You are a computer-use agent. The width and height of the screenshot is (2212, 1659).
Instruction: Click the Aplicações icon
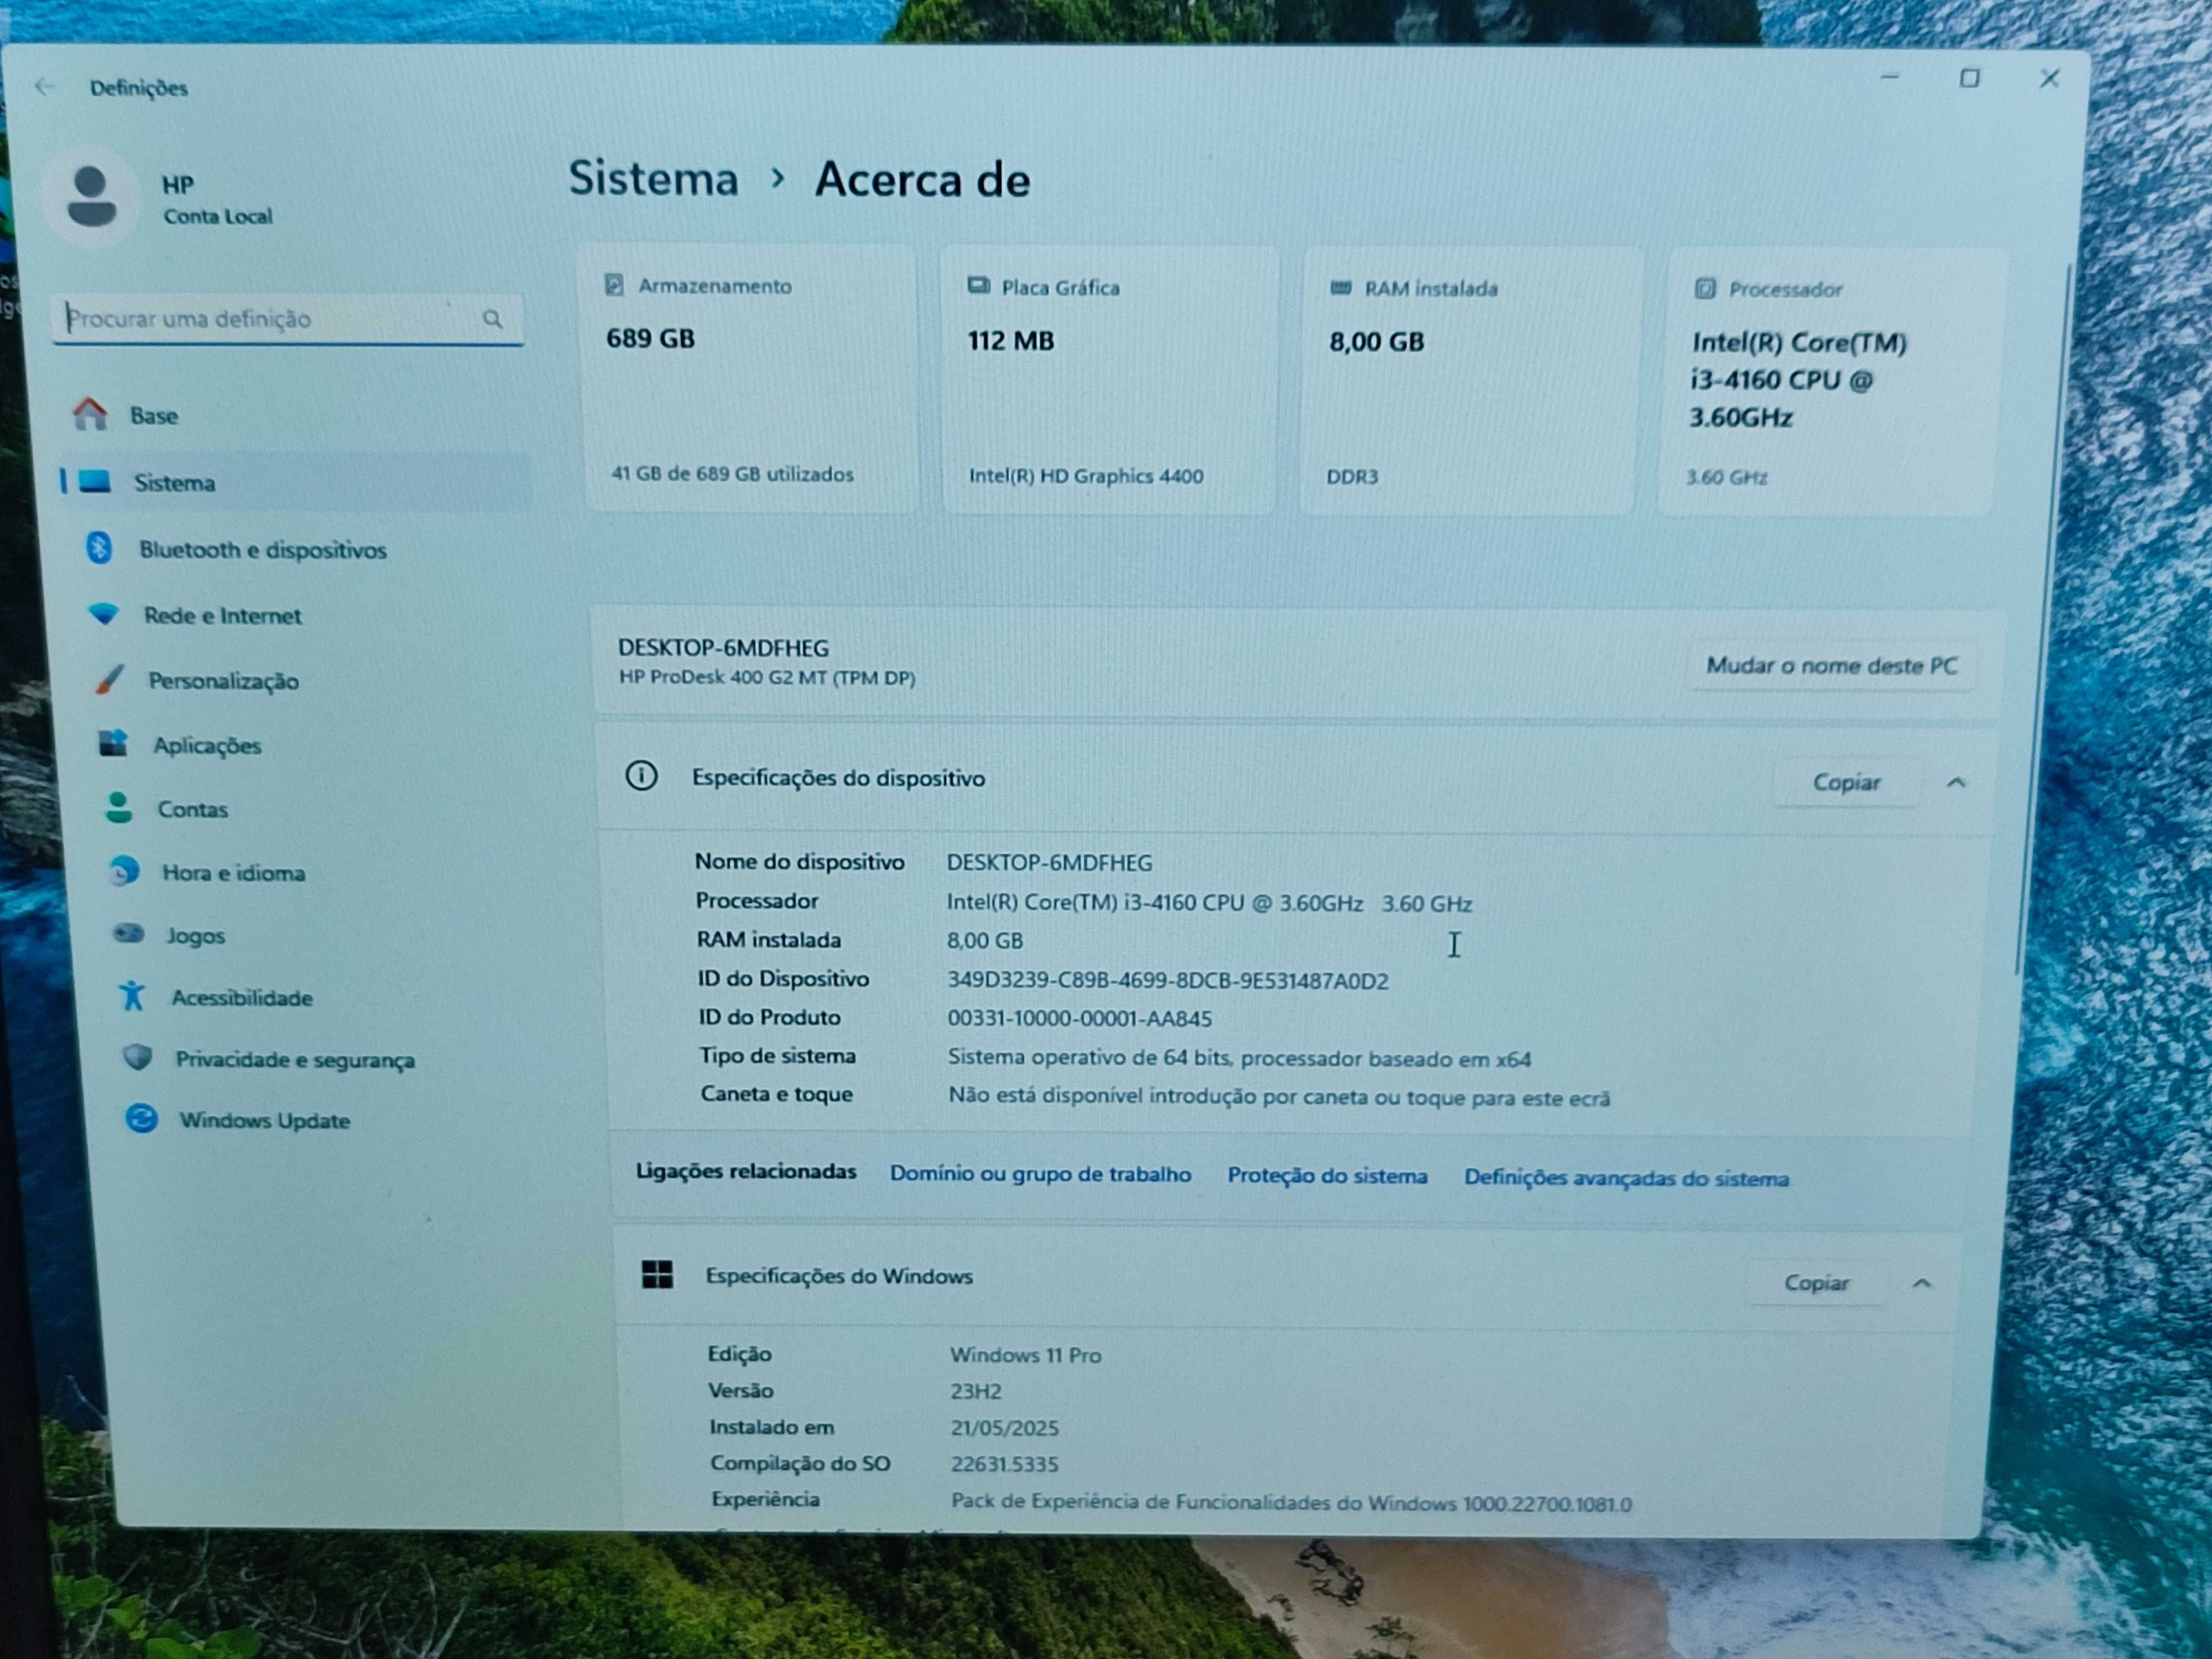(x=113, y=743)
